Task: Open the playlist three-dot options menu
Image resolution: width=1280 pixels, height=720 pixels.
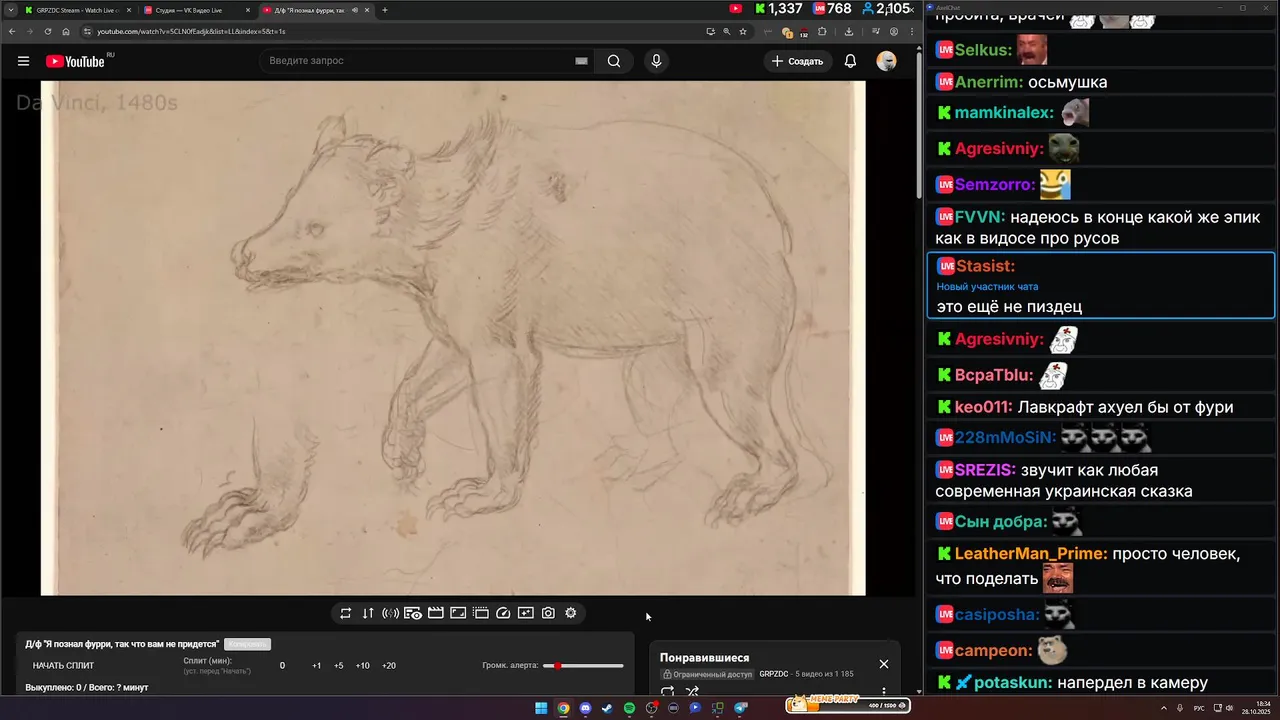Action: point(883,691)
